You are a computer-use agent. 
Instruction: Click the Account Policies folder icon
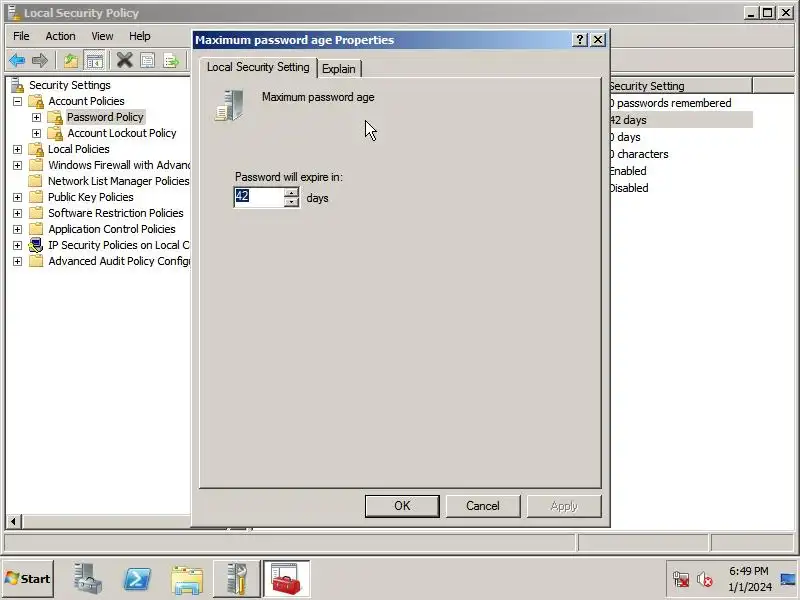point(36,101)
